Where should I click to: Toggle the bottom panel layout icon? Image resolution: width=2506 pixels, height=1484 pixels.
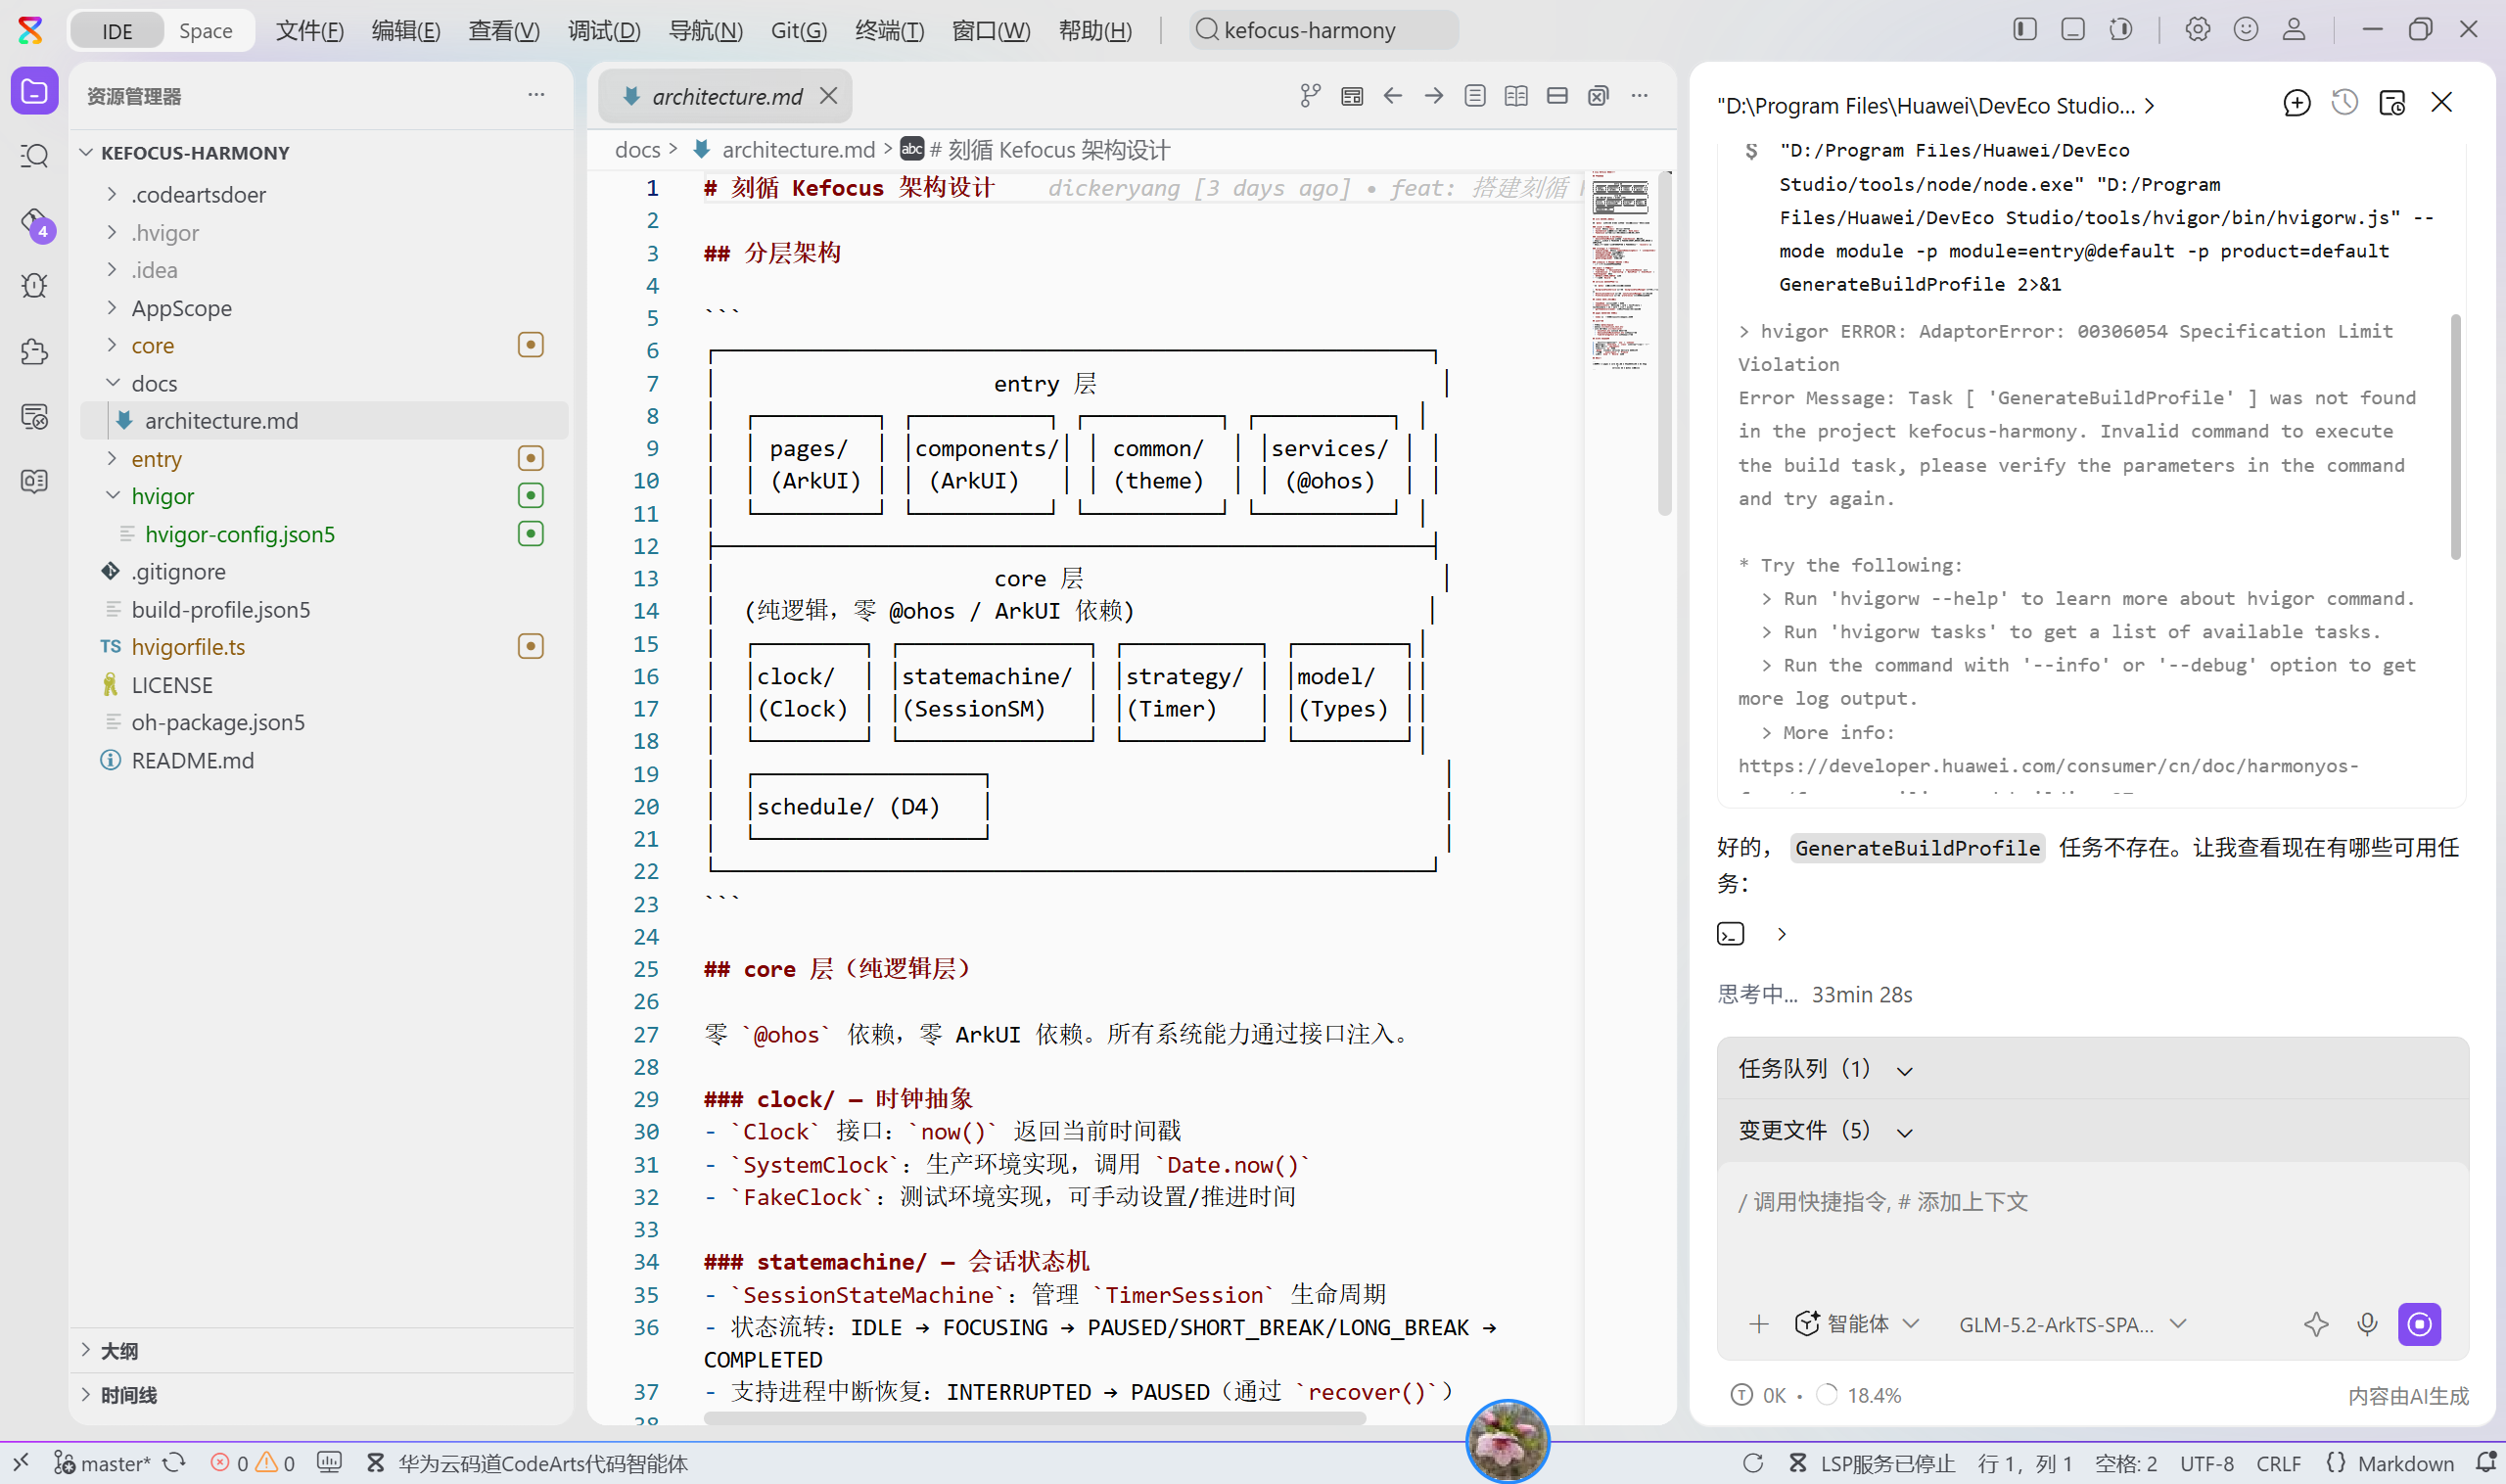(x=2072, y=30)
